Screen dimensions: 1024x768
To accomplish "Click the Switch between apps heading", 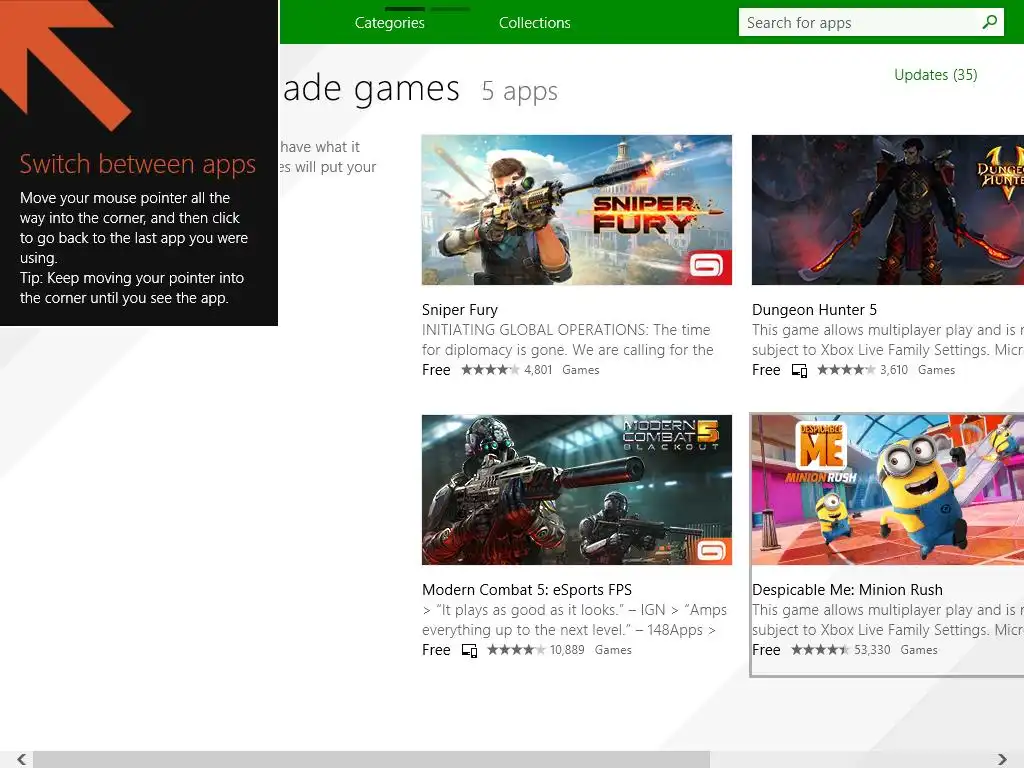I will [138, 164].
